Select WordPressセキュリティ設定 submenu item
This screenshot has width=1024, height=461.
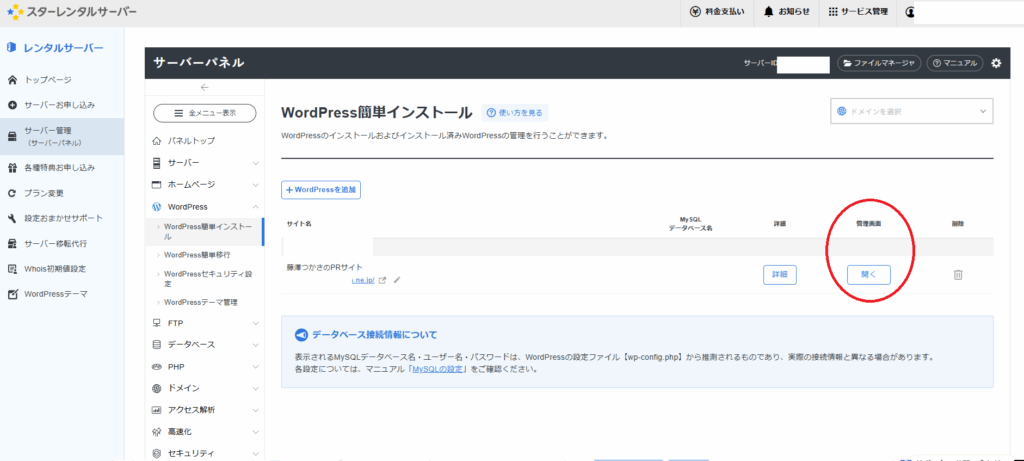click(208, 274)
